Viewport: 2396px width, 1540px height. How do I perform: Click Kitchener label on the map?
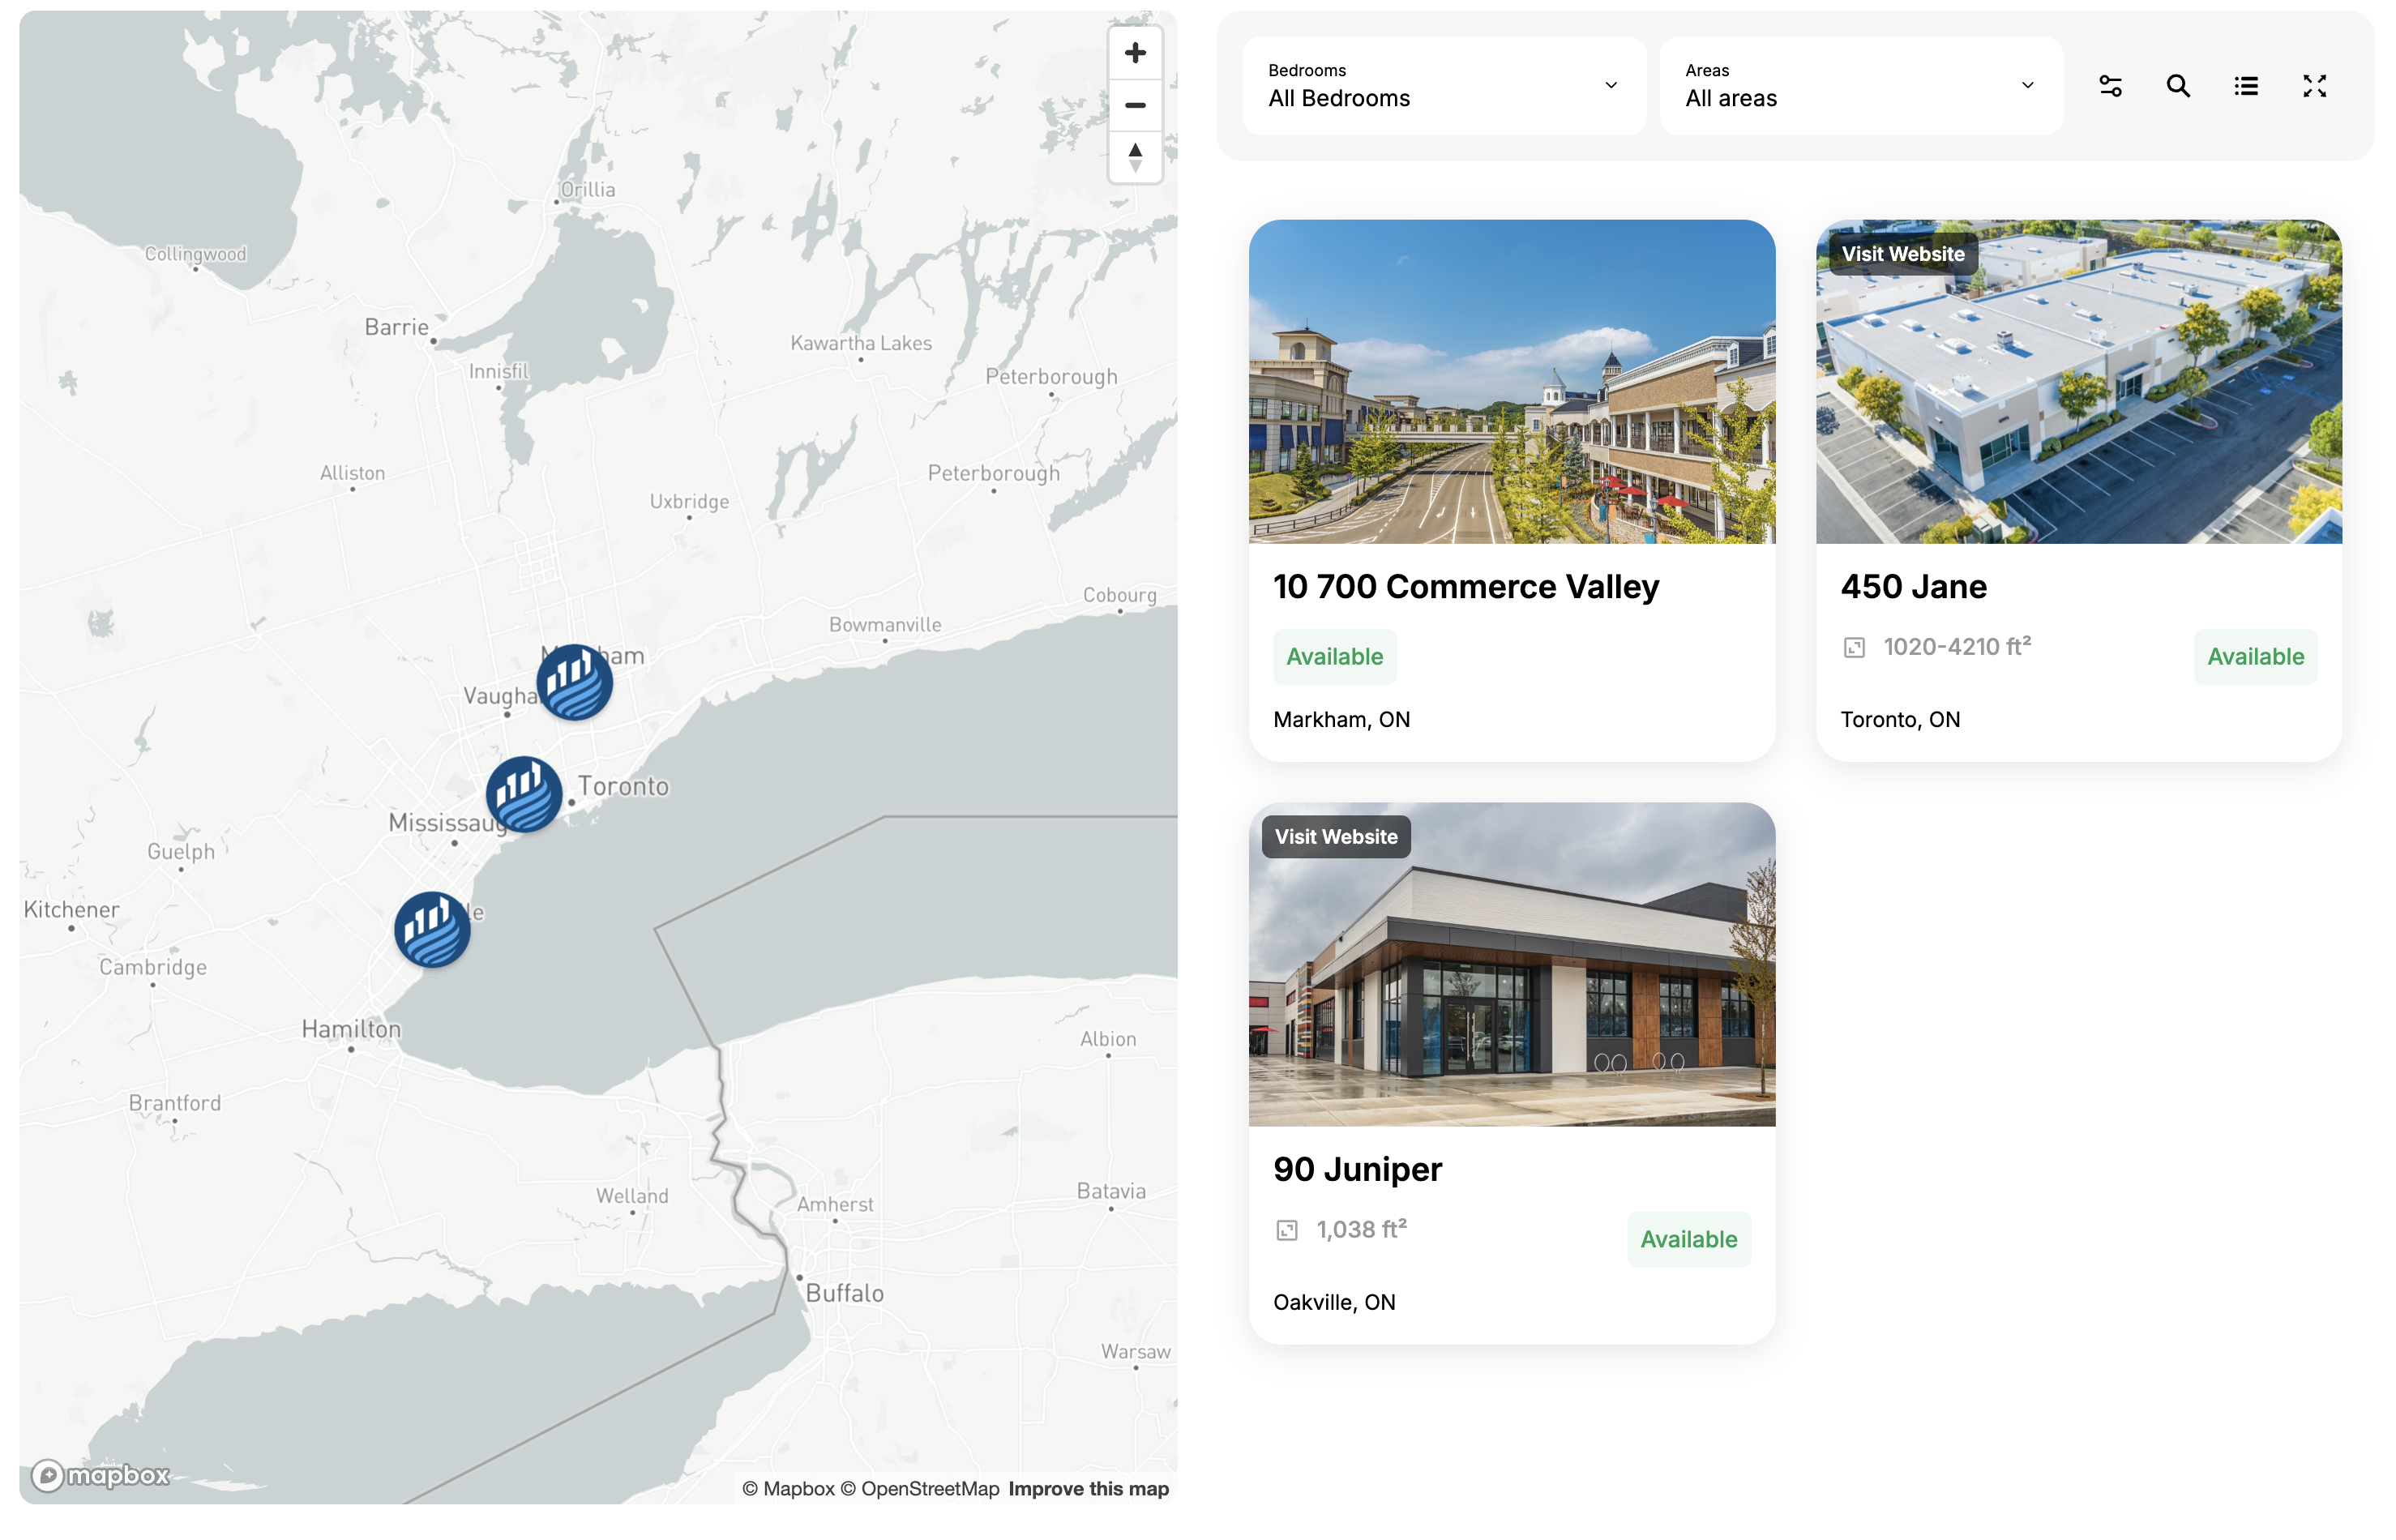(71, 910)
